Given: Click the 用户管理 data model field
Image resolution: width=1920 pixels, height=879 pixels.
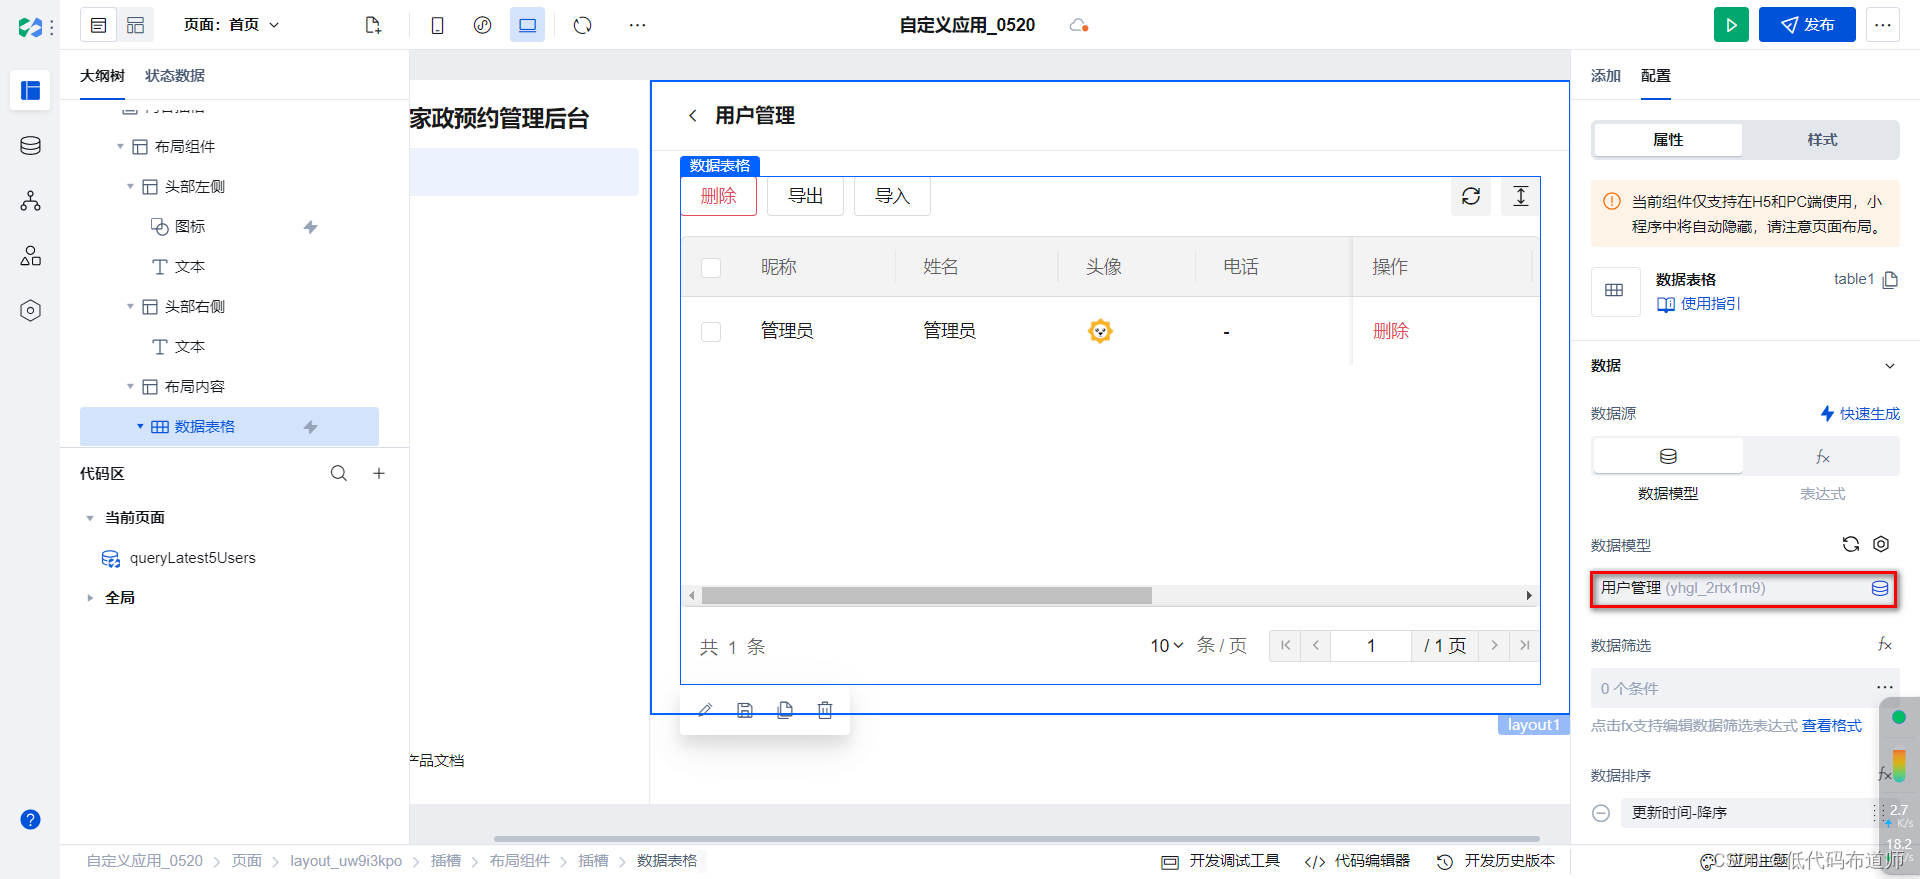Looking at the screenshot, I should (1744, 588).
